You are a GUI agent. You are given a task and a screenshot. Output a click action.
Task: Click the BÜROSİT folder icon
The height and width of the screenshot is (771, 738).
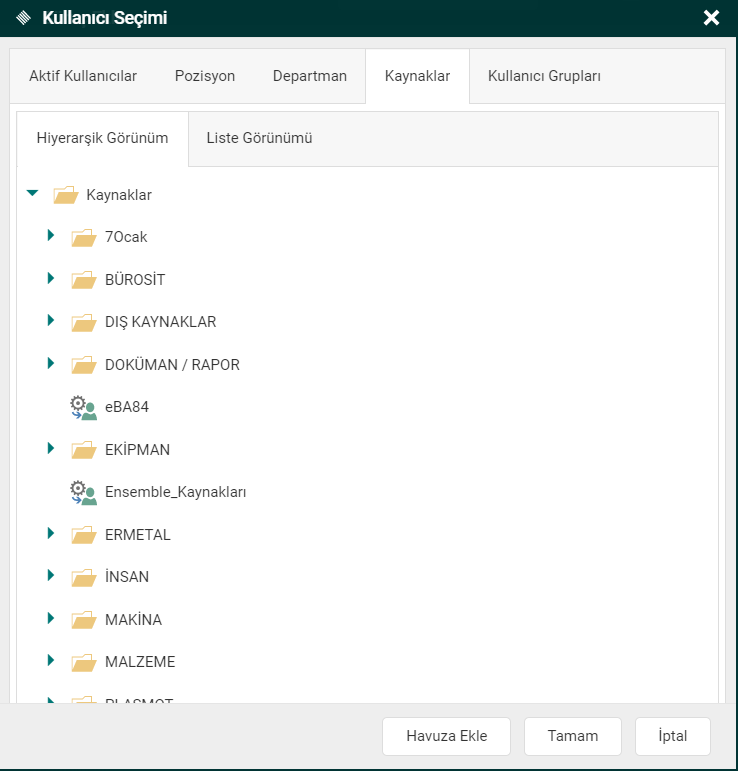[83, 280]
